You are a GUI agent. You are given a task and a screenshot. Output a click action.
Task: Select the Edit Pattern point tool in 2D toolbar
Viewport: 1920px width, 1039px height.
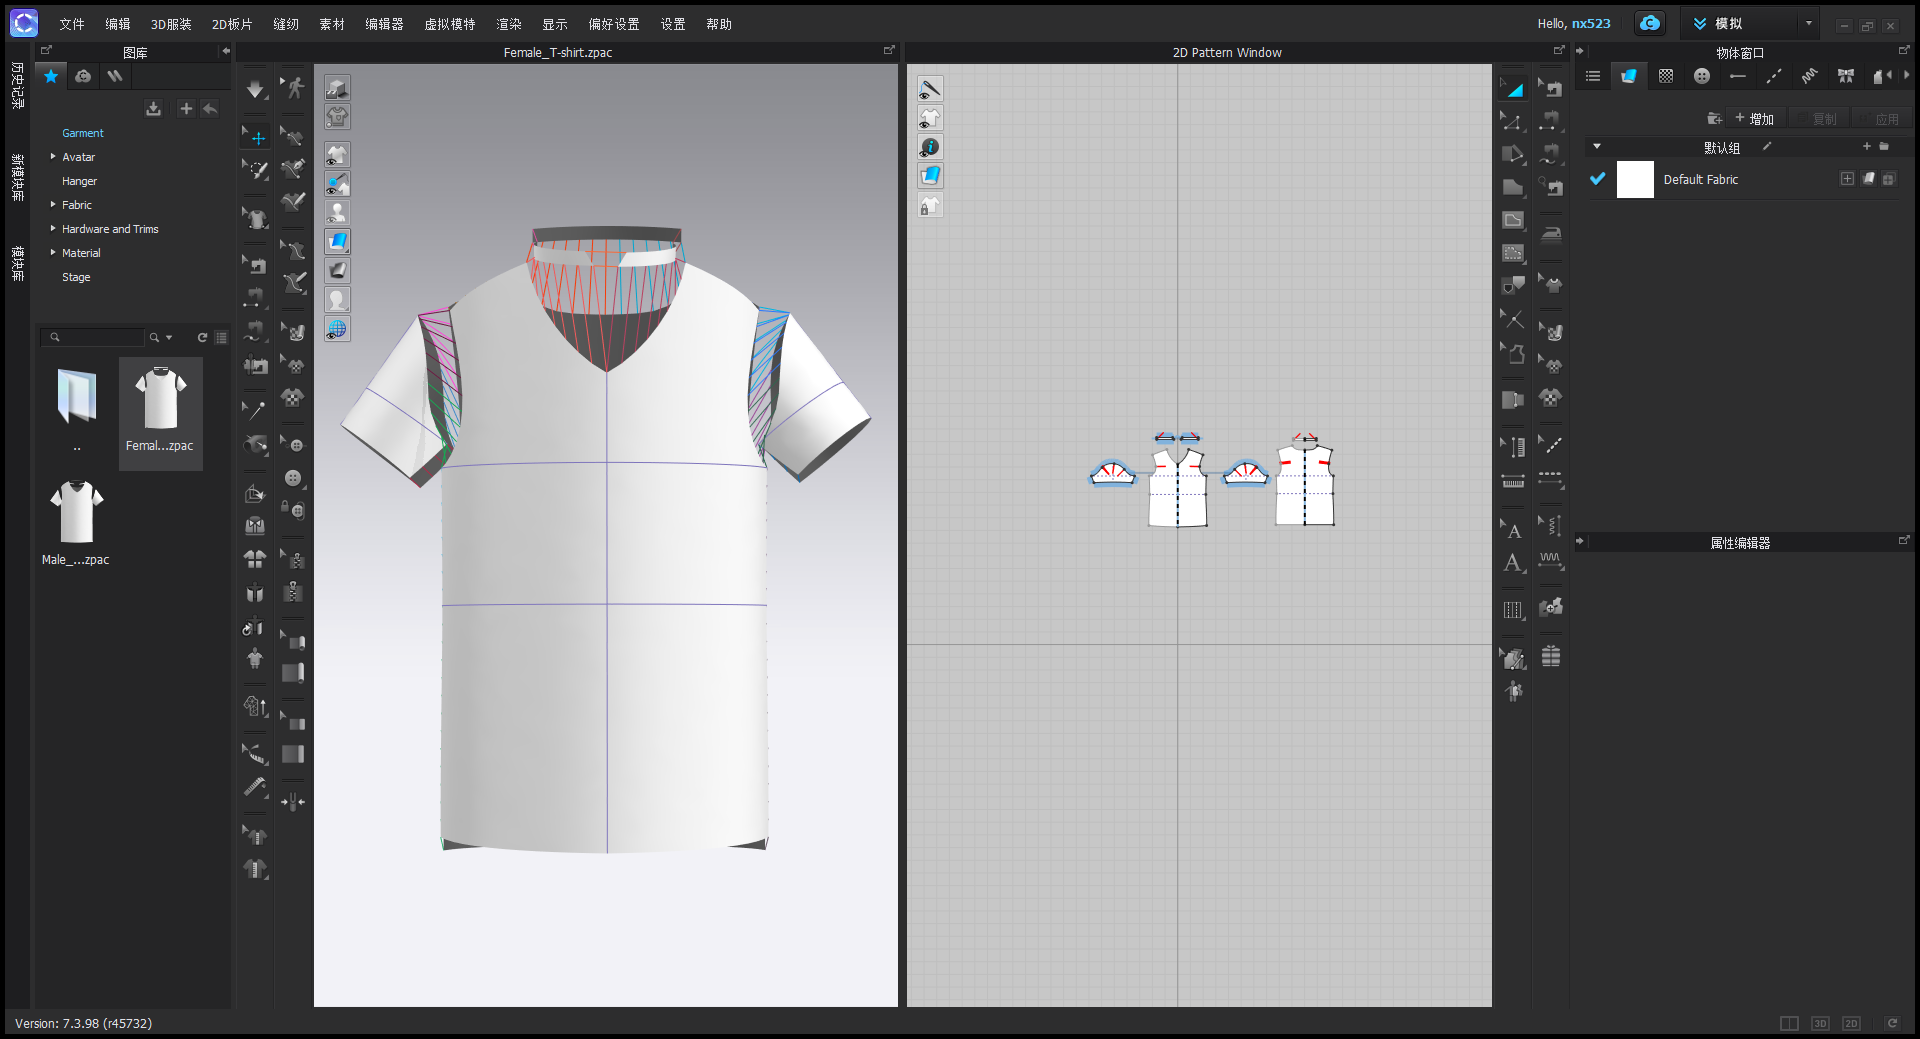1513,122
